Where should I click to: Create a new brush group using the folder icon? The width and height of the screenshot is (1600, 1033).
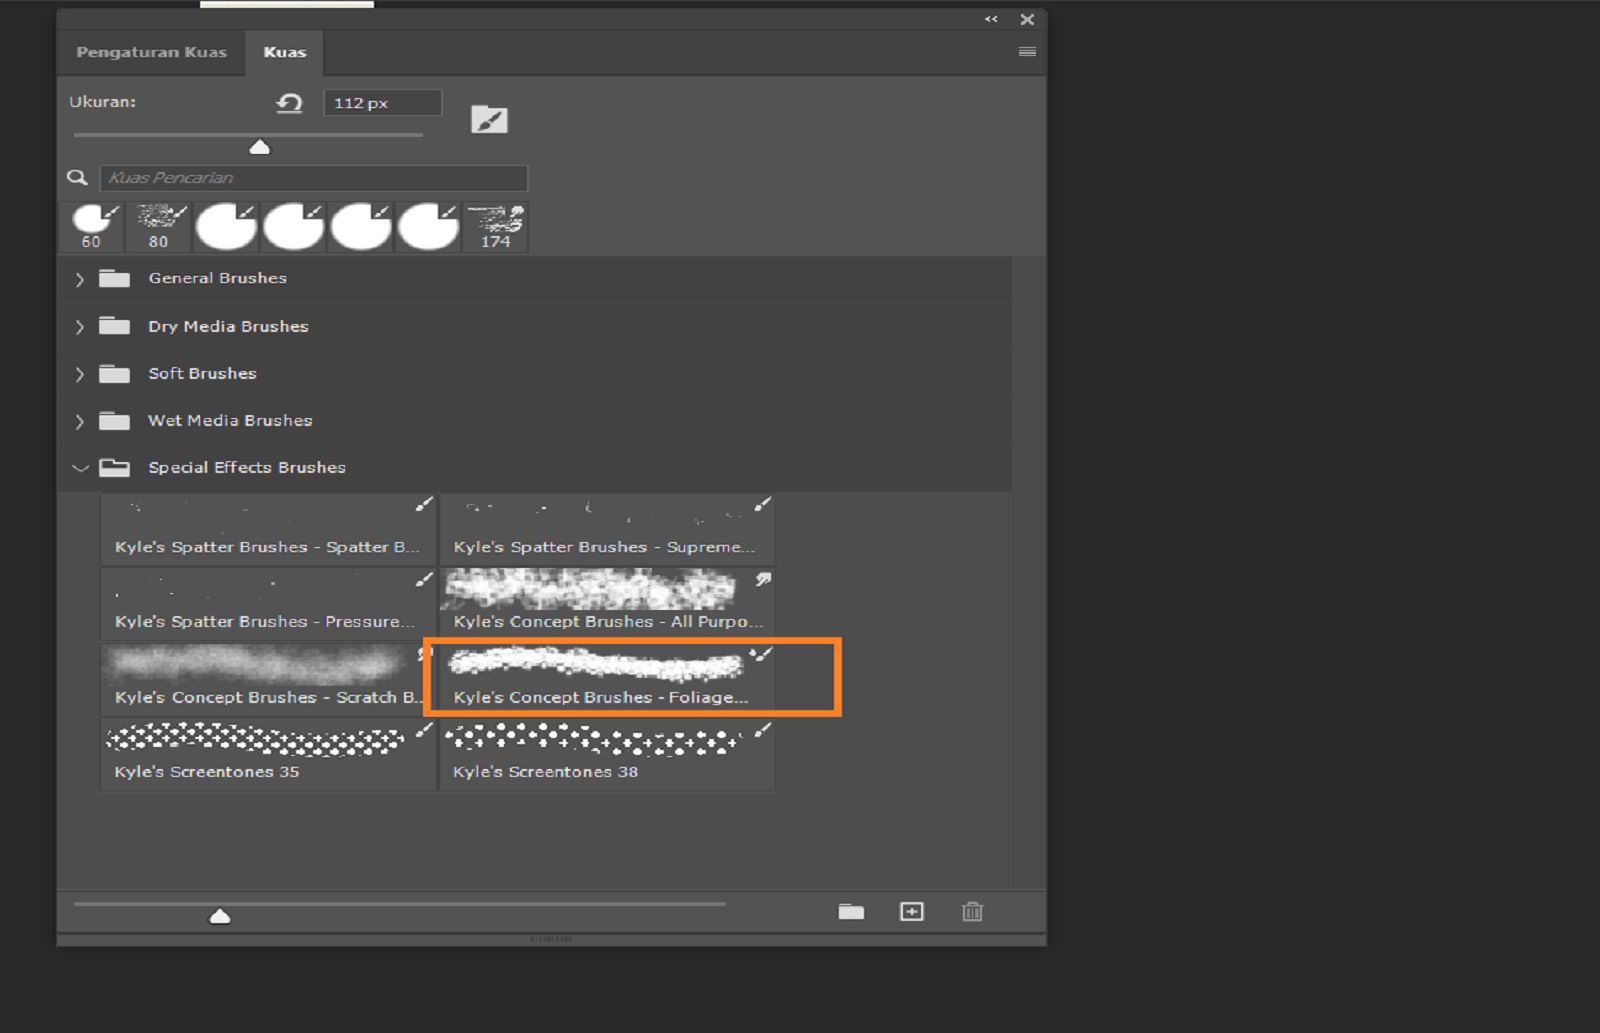(850, 911)
